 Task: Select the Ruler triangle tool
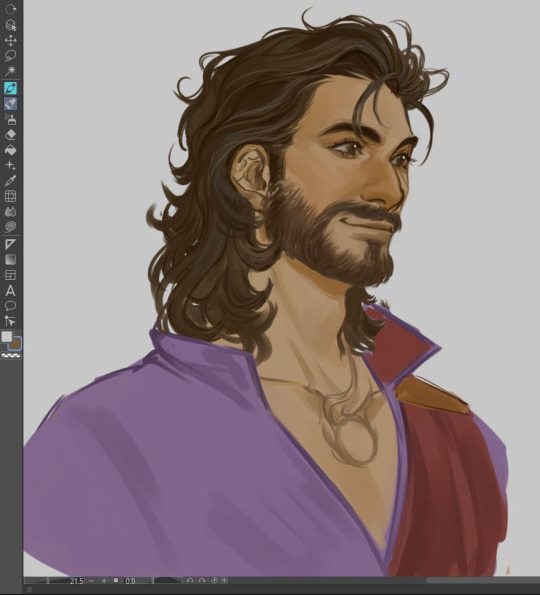tap(11, 244)
